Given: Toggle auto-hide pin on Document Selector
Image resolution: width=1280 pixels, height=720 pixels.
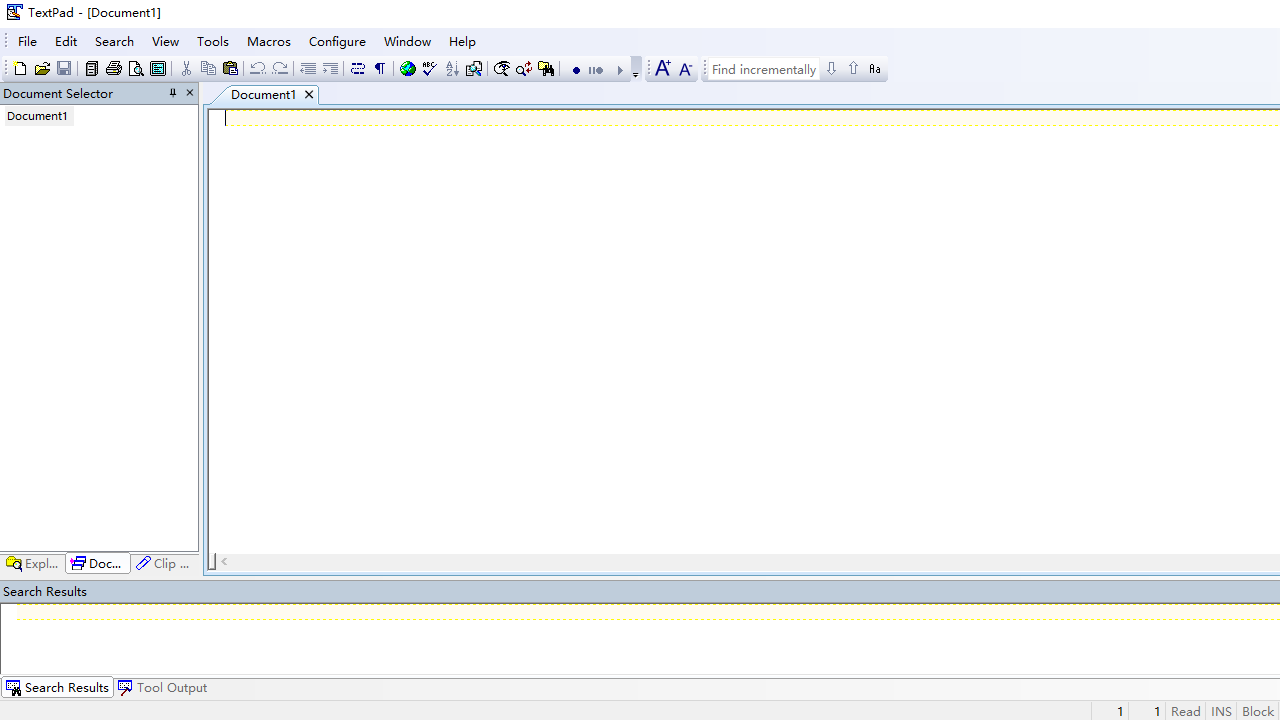Looking at the screenshot, I should pyautogui.click(x=172, y=93).
